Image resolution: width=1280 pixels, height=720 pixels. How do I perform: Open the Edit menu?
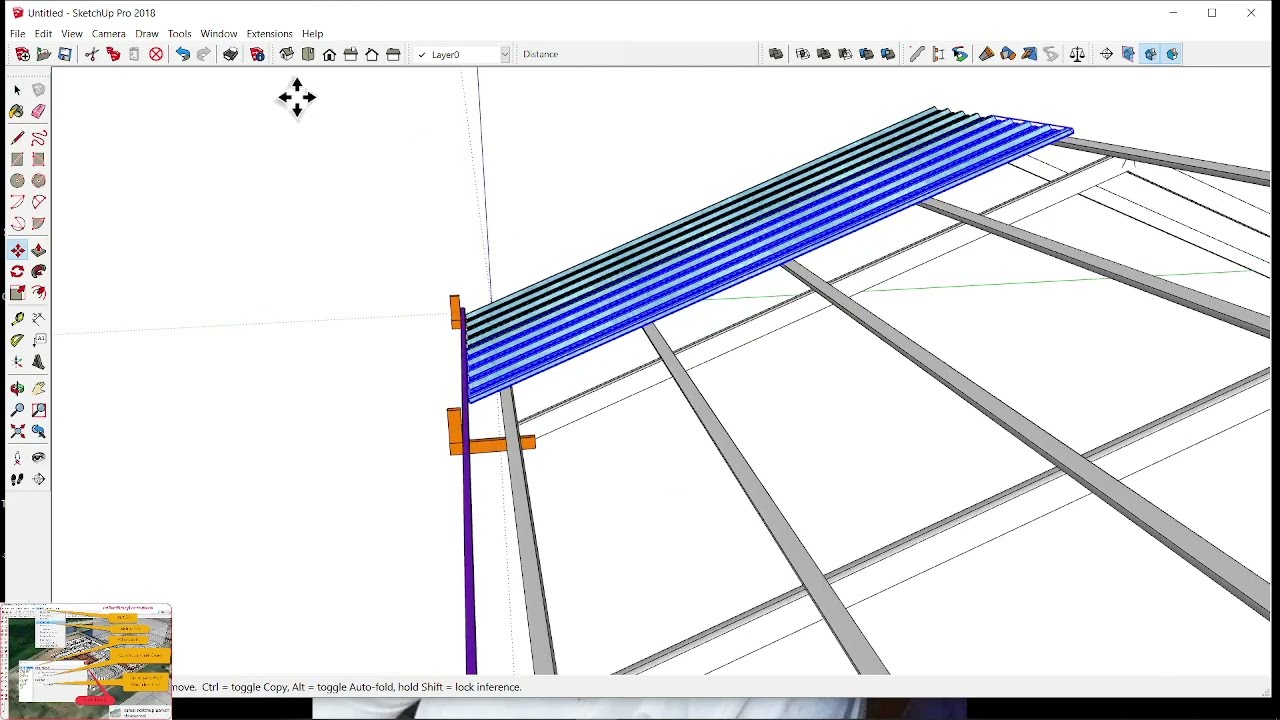coord(43,34)
